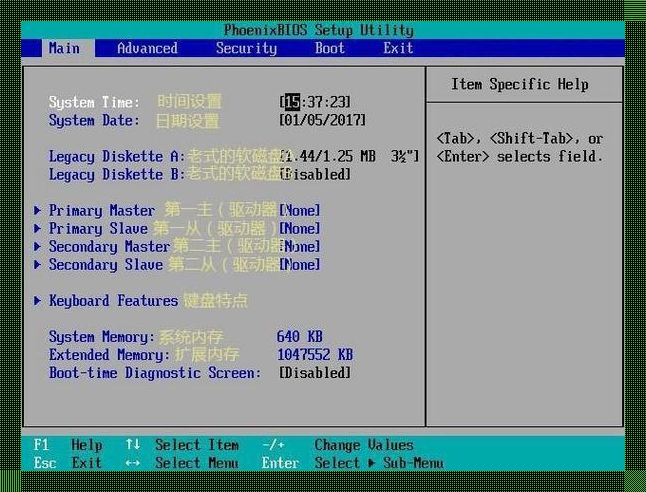Switch to the Advanced tab
The height and width of the screenshot is (492, 646).
(x=147, y=48)
